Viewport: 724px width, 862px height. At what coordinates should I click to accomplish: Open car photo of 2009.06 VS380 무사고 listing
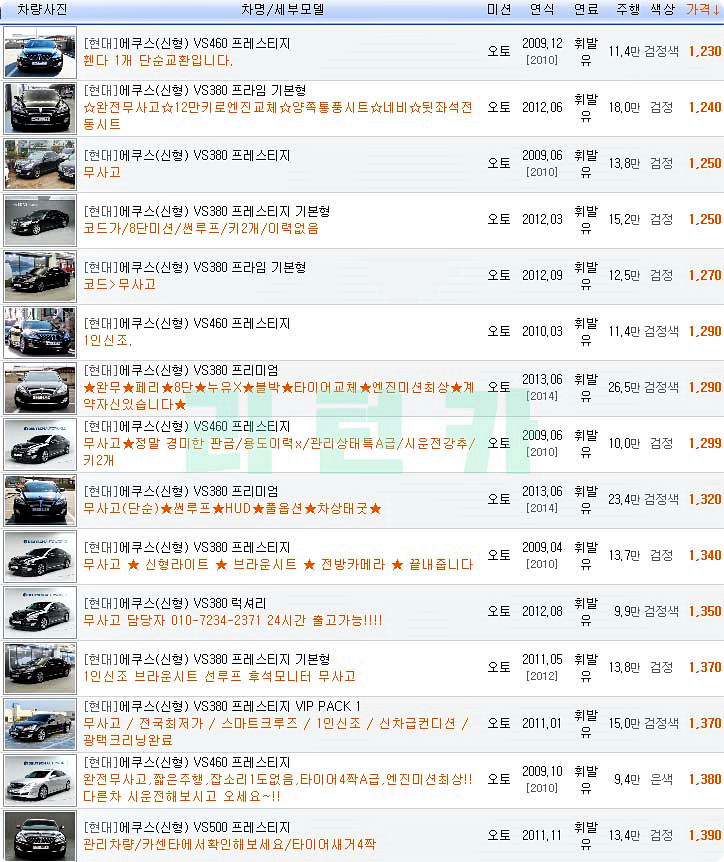[40, 164]
